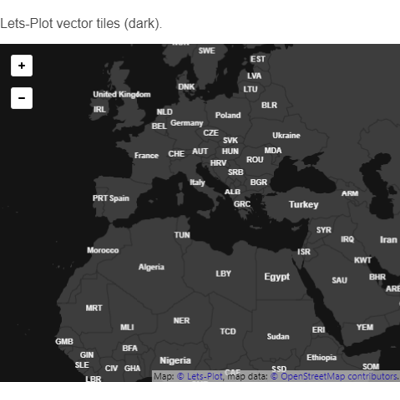Click the NER label on the map
This screenshot has height=400, width=400.
pyautogui.click(x=181, y=321)
